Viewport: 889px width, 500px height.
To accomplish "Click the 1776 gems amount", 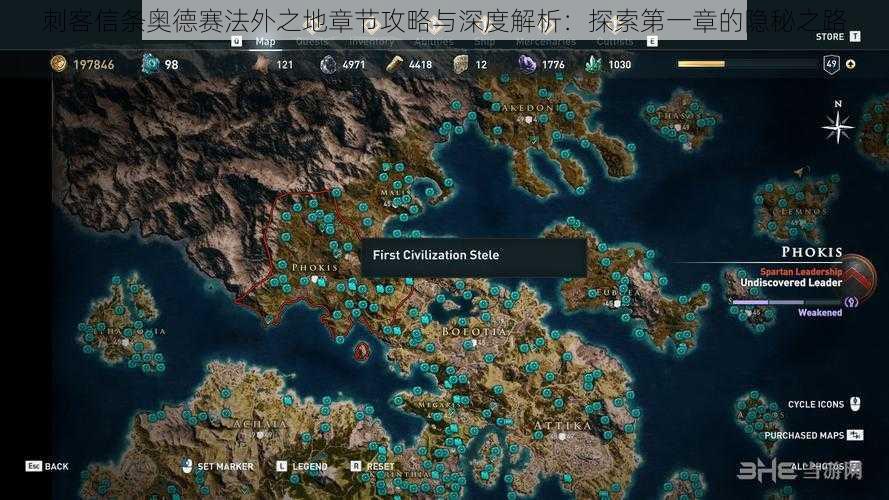I will tap(553, 65).
